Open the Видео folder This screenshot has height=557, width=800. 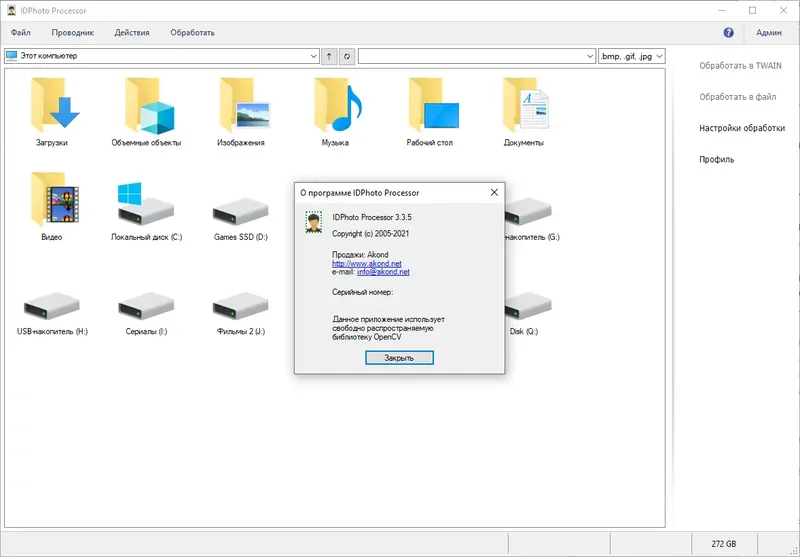click(52, 207)
